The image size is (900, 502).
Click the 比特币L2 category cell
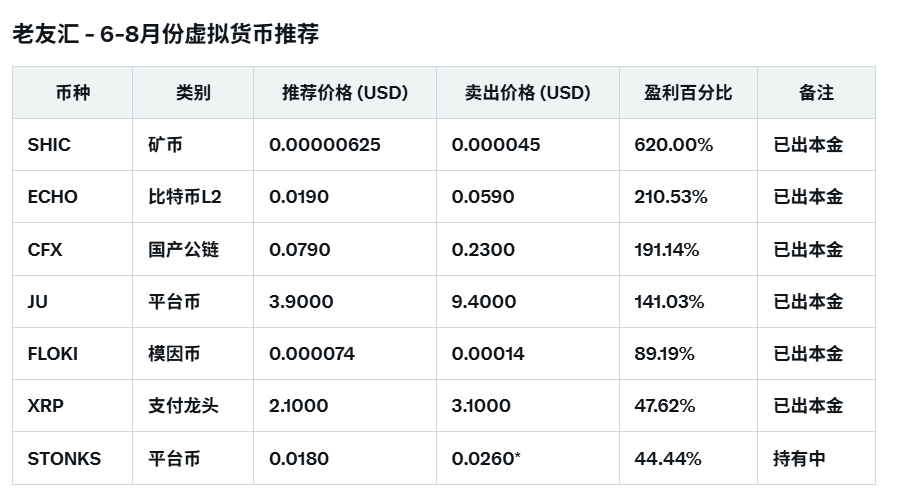tap(184, 197)
